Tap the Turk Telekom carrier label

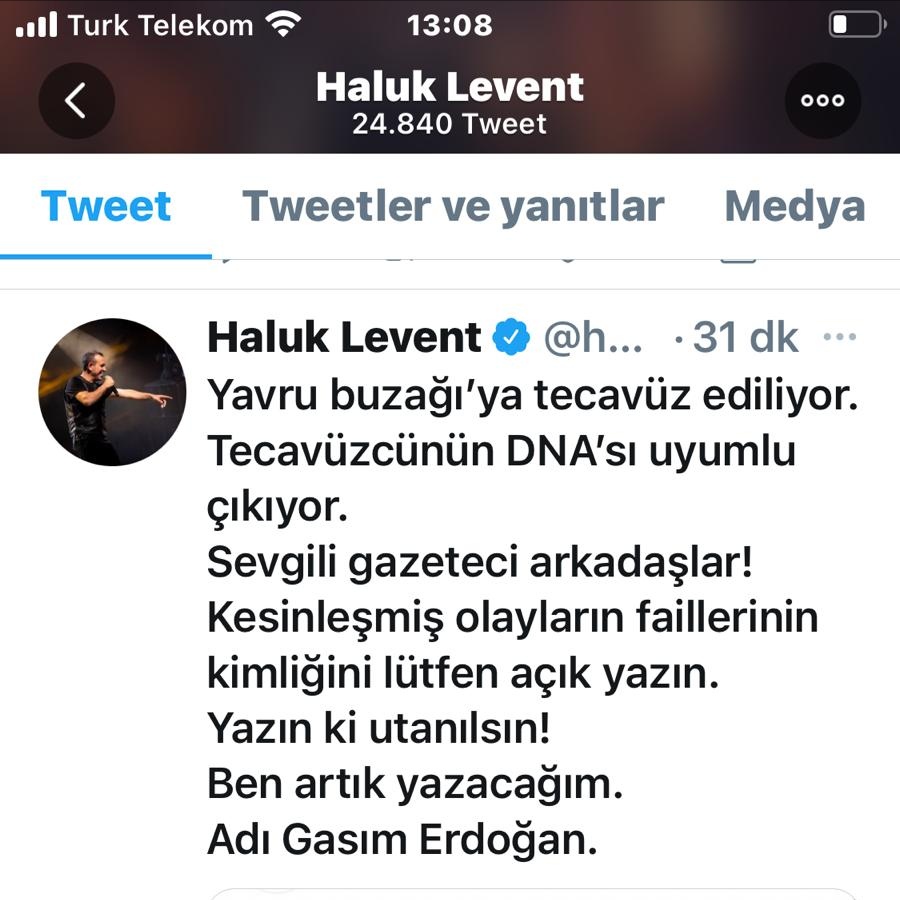[160, 25]
